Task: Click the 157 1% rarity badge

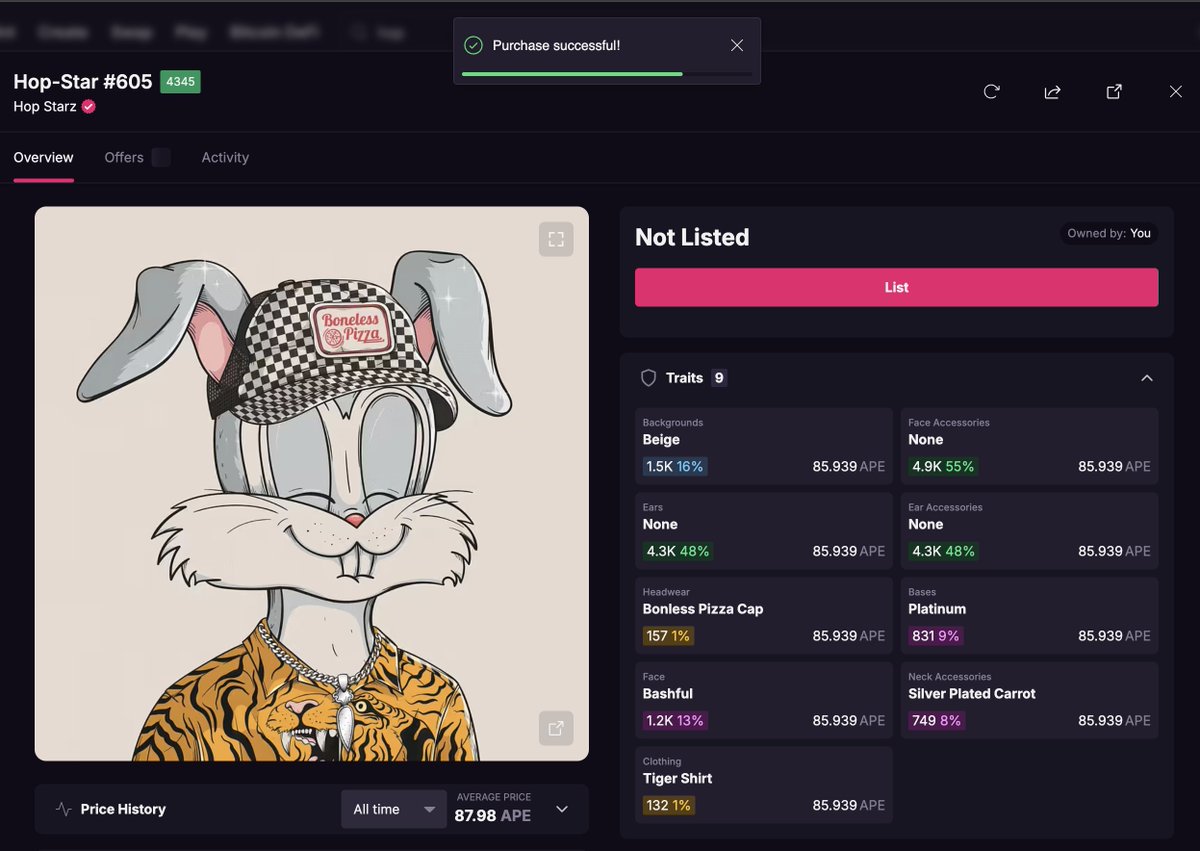Action: pos(669,636)
